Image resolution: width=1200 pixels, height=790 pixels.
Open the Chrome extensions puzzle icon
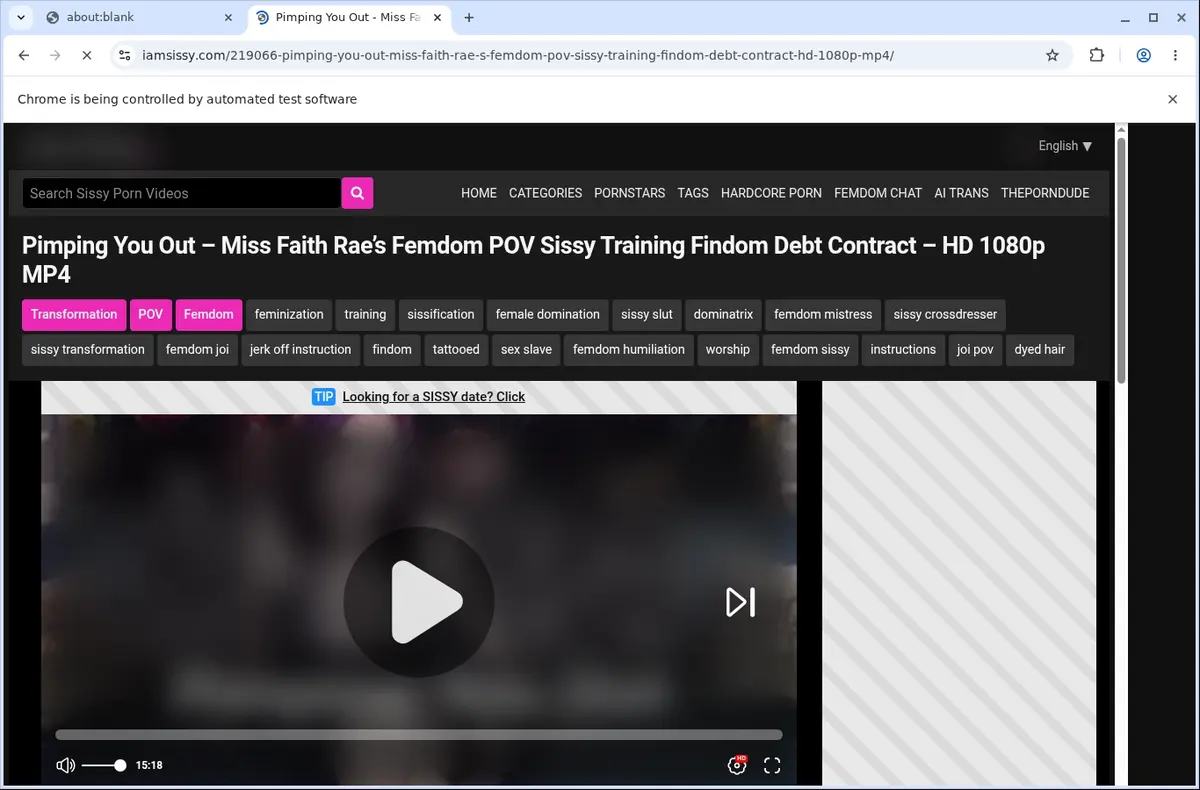(1097, 56)
